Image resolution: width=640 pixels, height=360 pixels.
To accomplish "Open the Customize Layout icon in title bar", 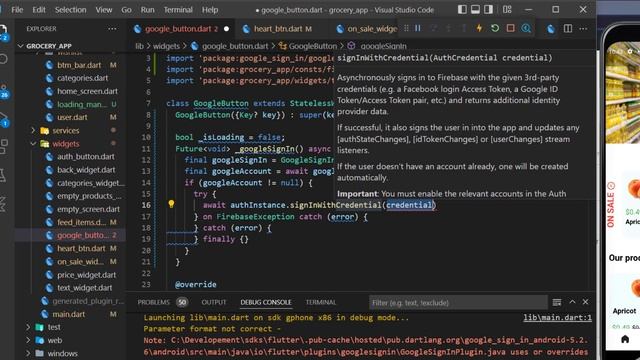I will click(x=507, y=9).
